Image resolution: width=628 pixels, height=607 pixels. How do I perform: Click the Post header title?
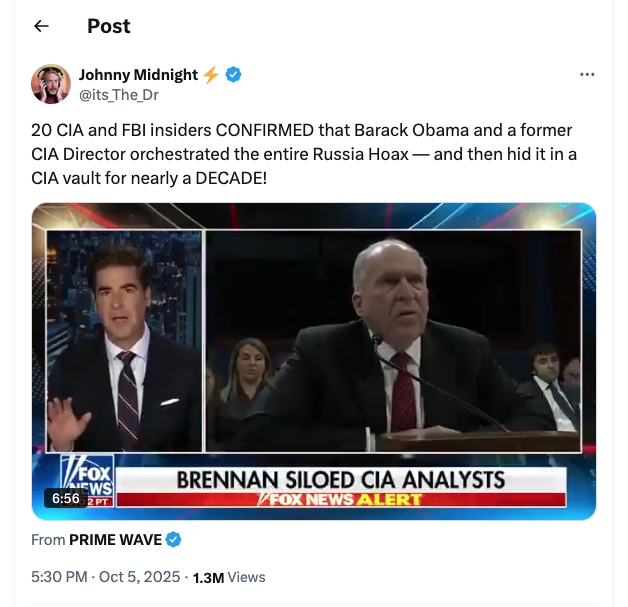pyautogui.click(x=108, y=26)
